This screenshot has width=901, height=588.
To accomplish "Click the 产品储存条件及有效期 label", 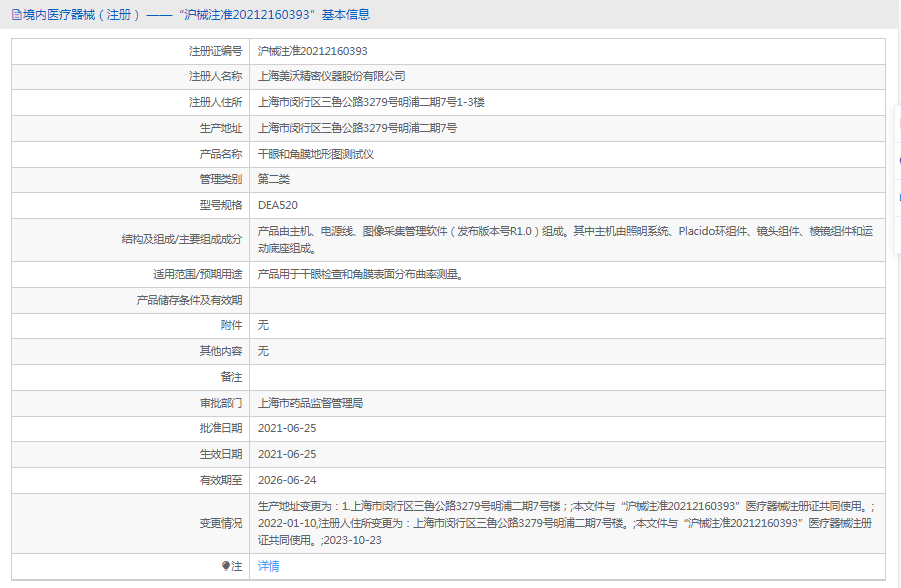I will pos(189,301).
